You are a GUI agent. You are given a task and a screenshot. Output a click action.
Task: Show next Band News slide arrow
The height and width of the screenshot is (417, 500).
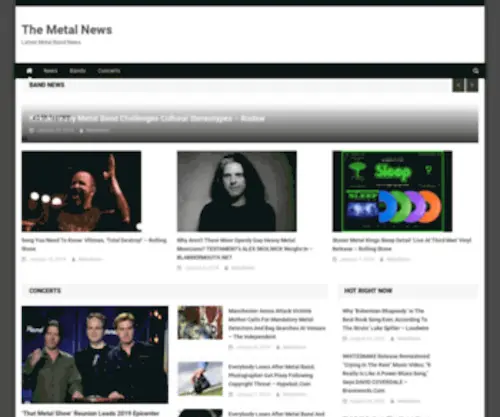[472, 85]
